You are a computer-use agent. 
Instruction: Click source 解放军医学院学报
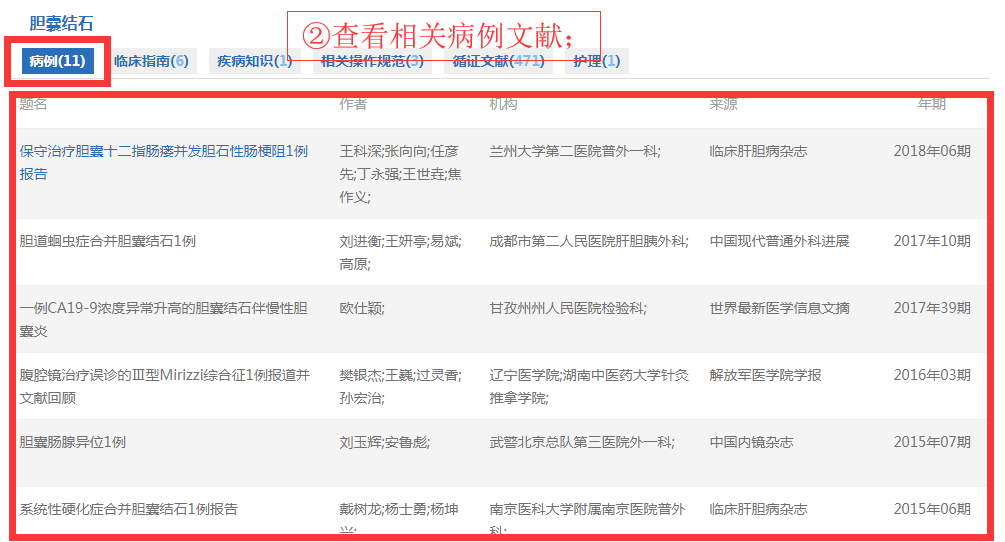765,375
